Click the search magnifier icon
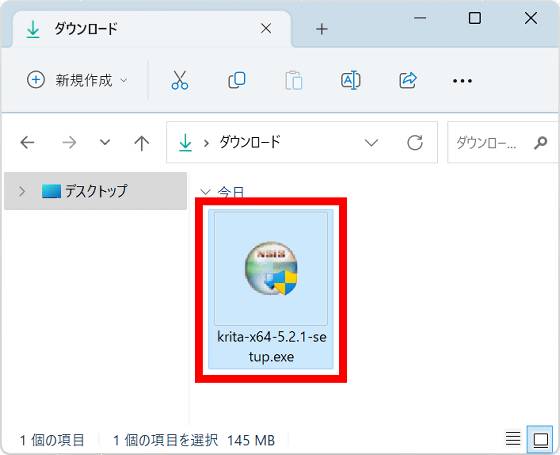Viewport: 560px width, 455px height. tap(540, 142)
